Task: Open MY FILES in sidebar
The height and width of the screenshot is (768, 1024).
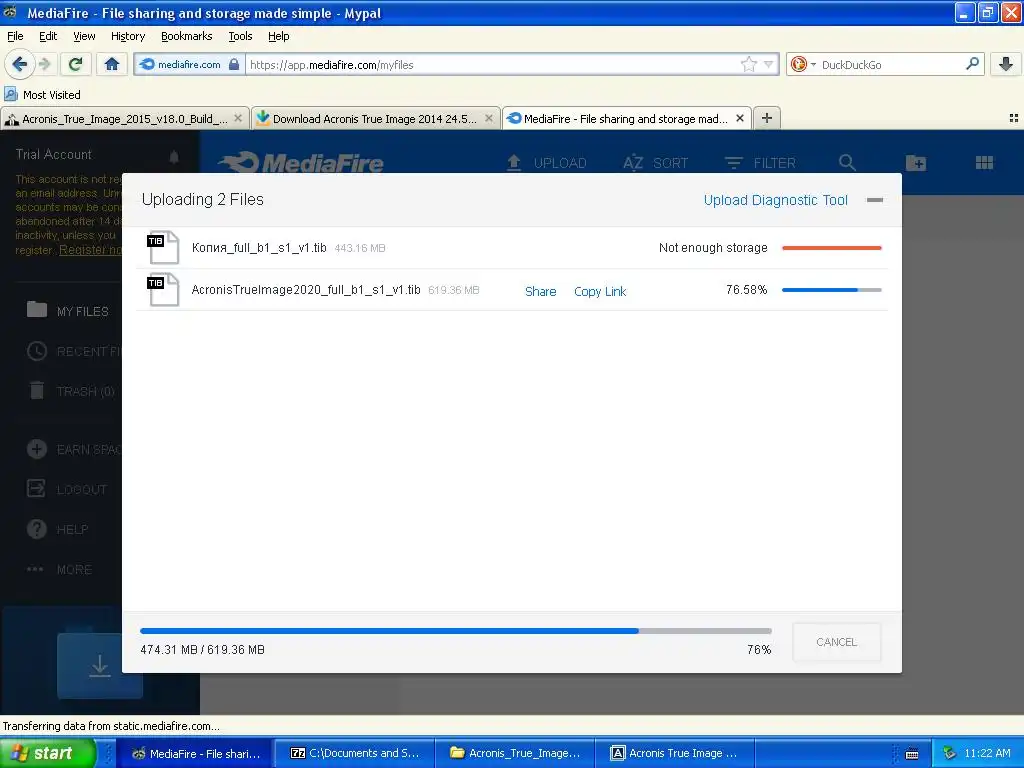Action: tap(68, 311)
